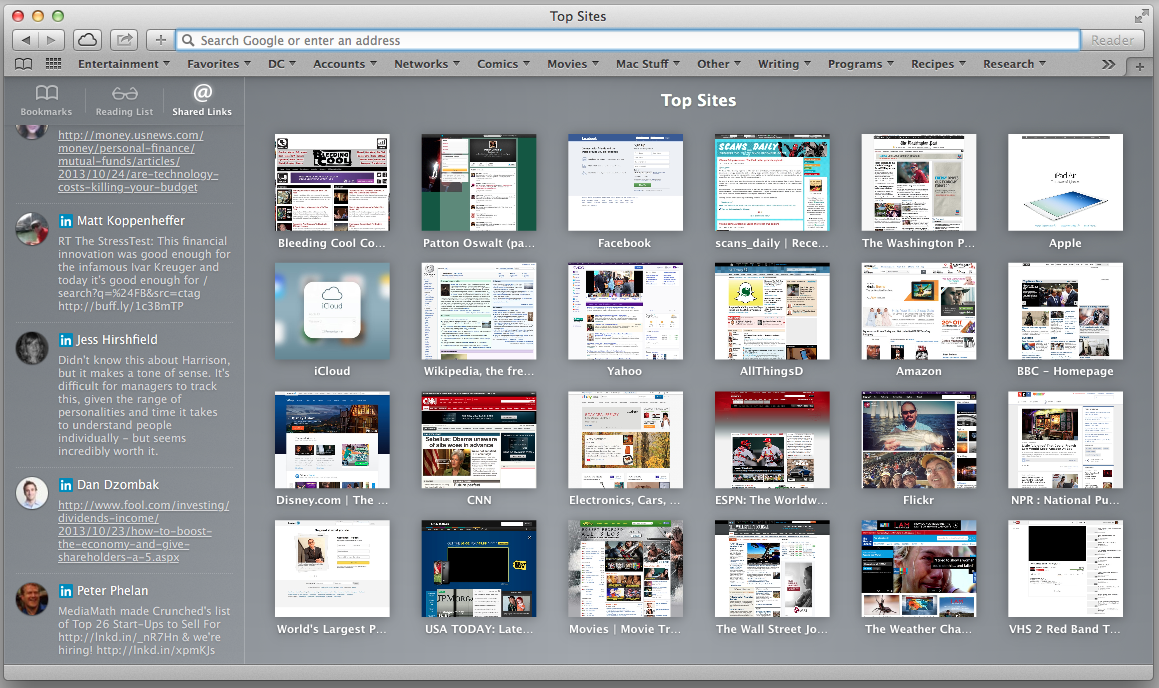Open the Amazon top site thumbnail
Viewport: 1159px width, 688px height.
tap(919, 311)
